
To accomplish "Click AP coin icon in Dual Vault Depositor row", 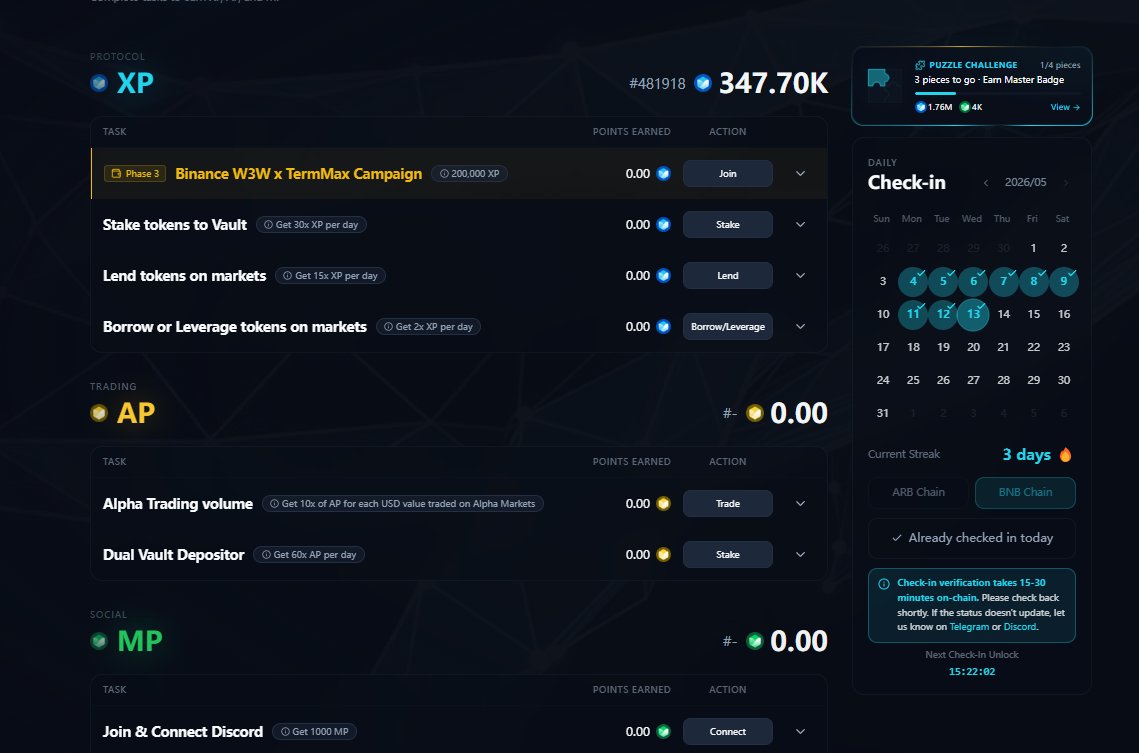I will tap(663, 554).
